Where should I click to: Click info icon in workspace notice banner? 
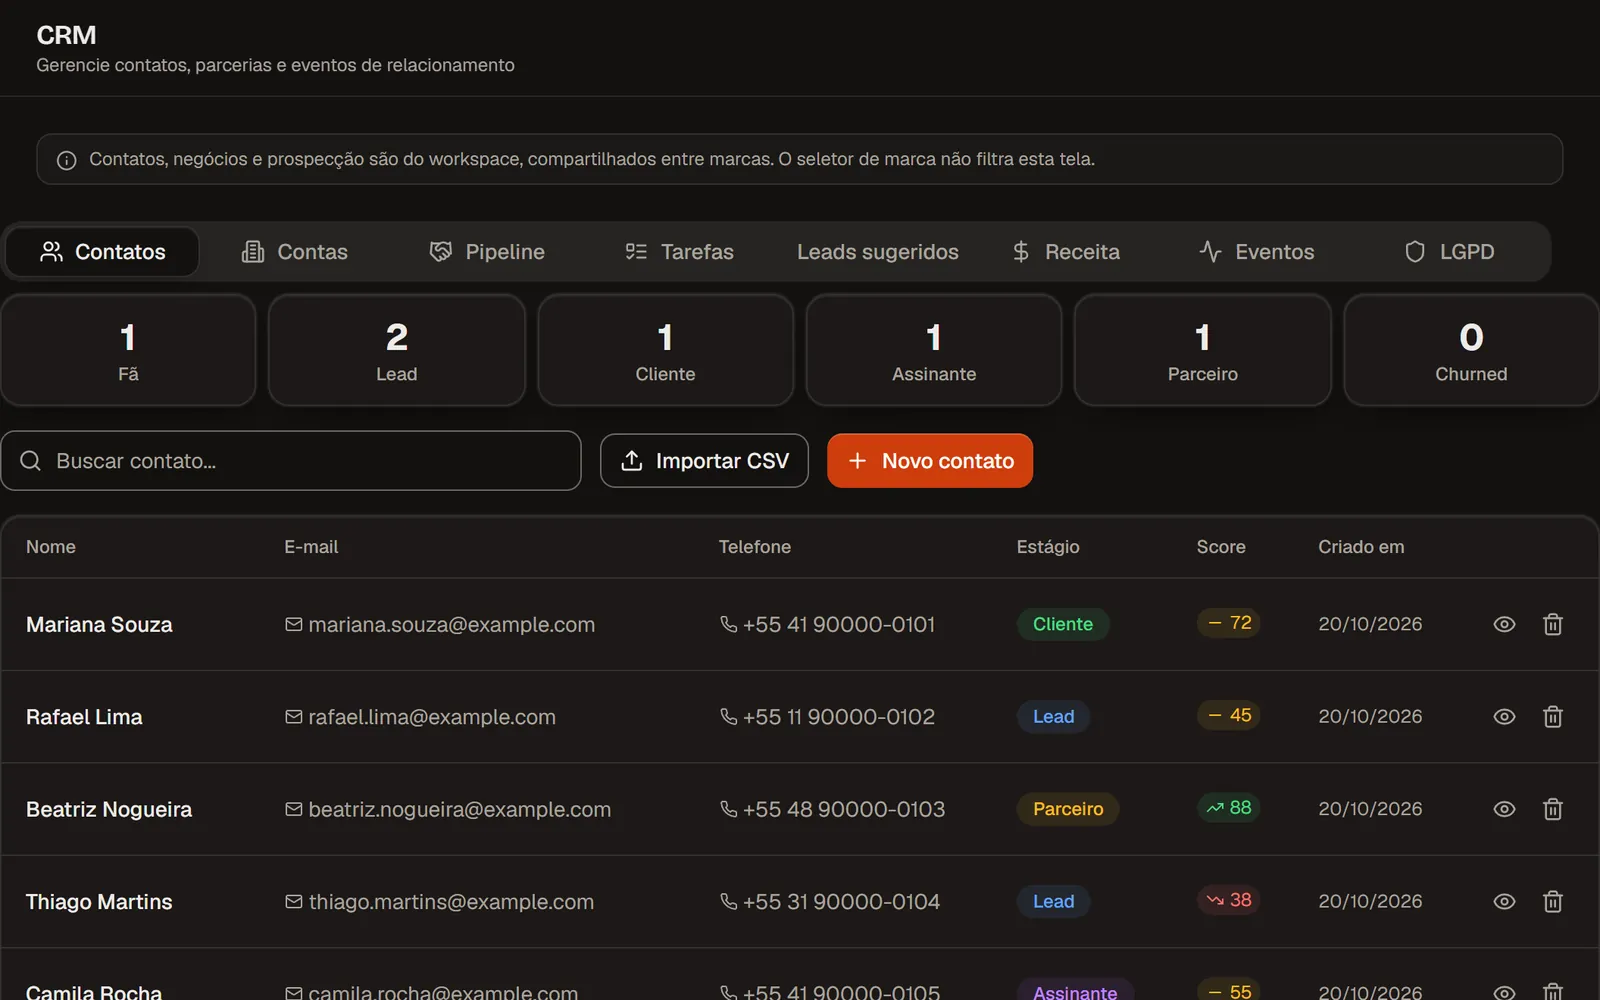coord(67,160)
